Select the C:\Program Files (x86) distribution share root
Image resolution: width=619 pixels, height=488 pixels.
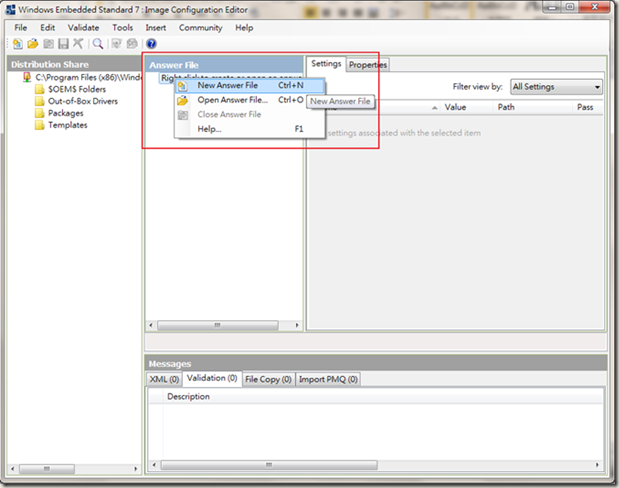click(x=88, y=77)
